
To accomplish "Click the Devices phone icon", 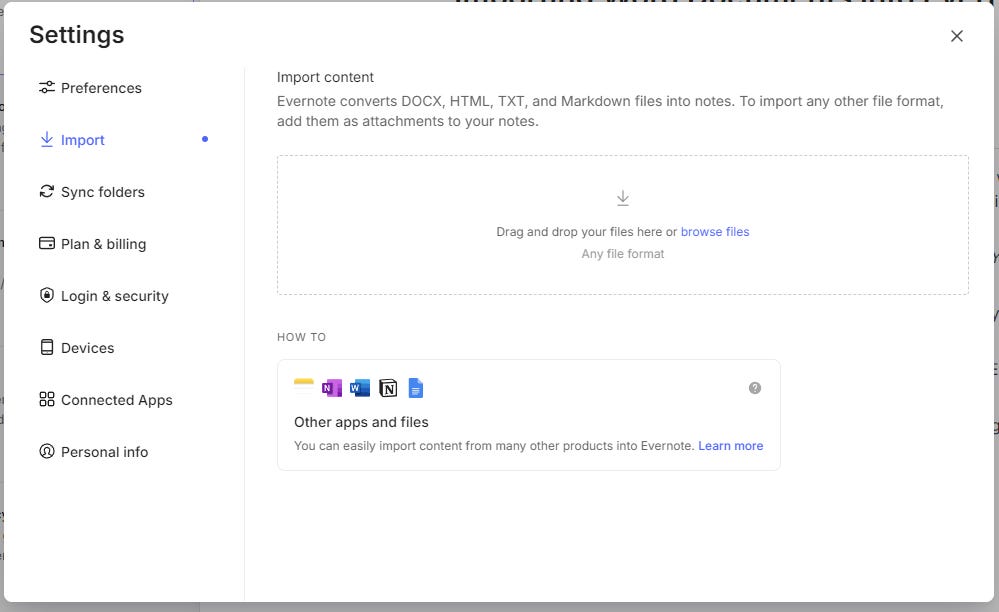I will pyautogui.click(x=47, y=347).
